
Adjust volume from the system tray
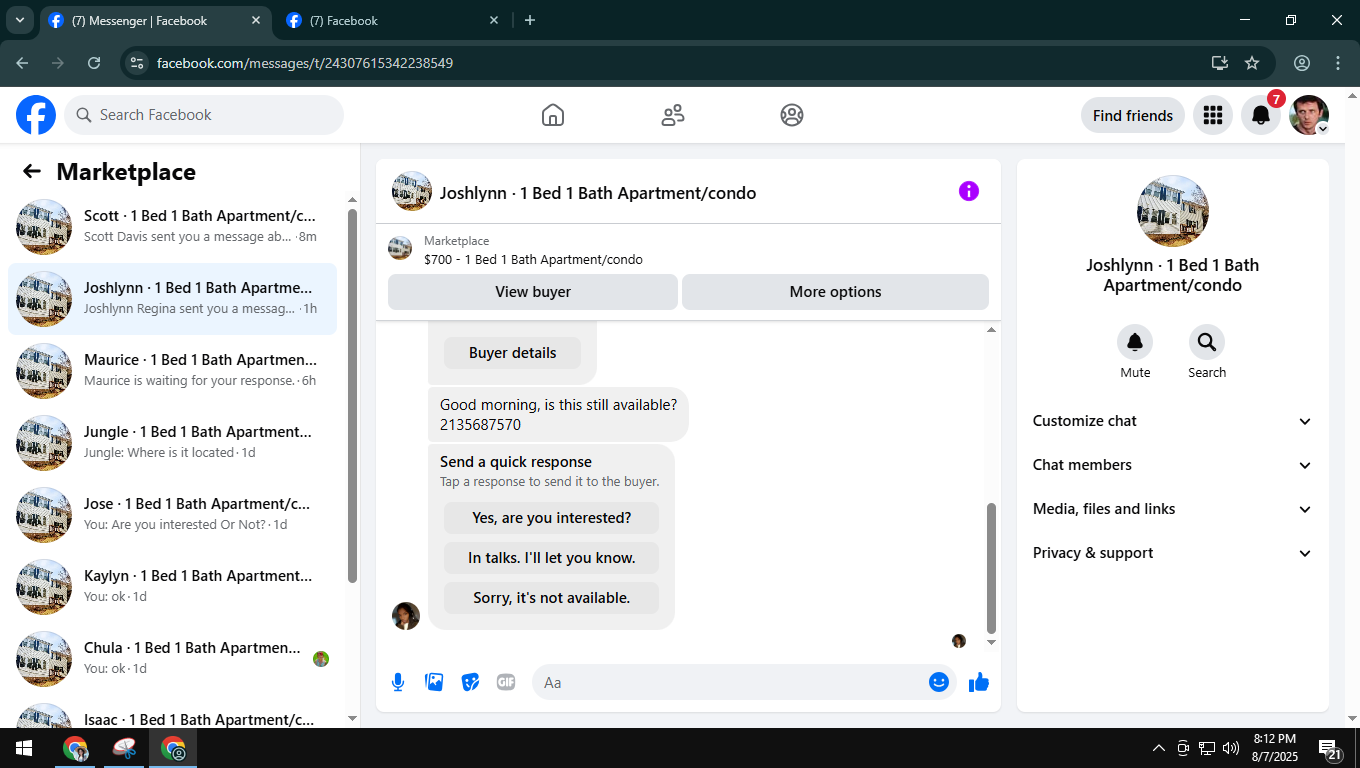click(x=1231, y=748)
